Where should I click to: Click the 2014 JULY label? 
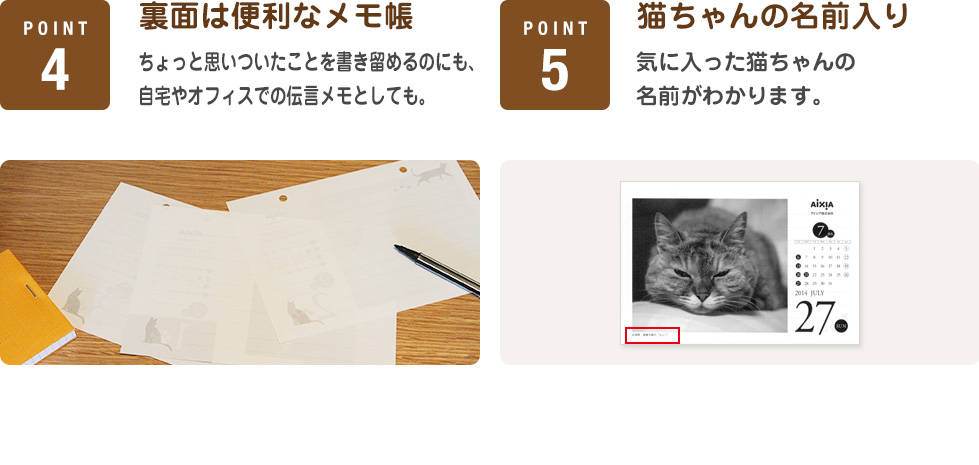point(810,293)
